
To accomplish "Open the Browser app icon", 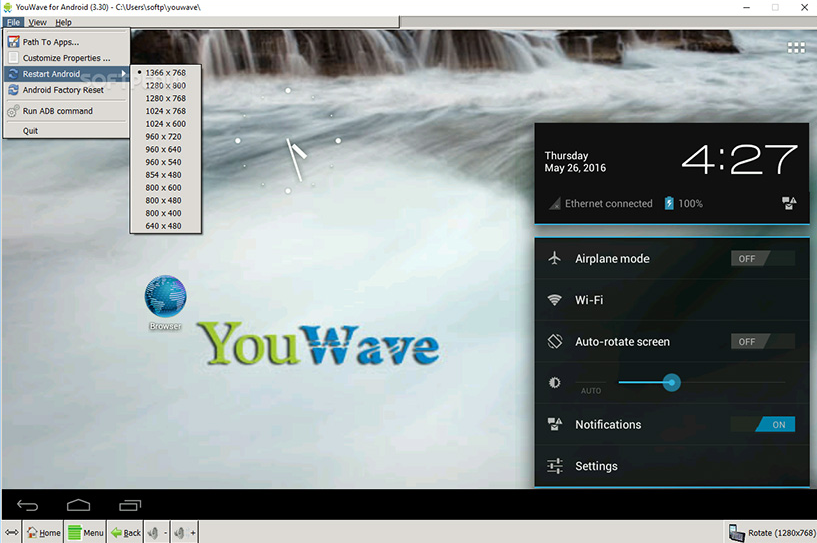I will (x=165, y=302).
